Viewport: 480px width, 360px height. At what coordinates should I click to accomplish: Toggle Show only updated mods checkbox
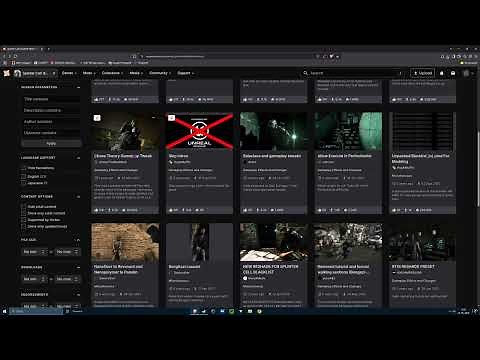(x=23, y=226)
